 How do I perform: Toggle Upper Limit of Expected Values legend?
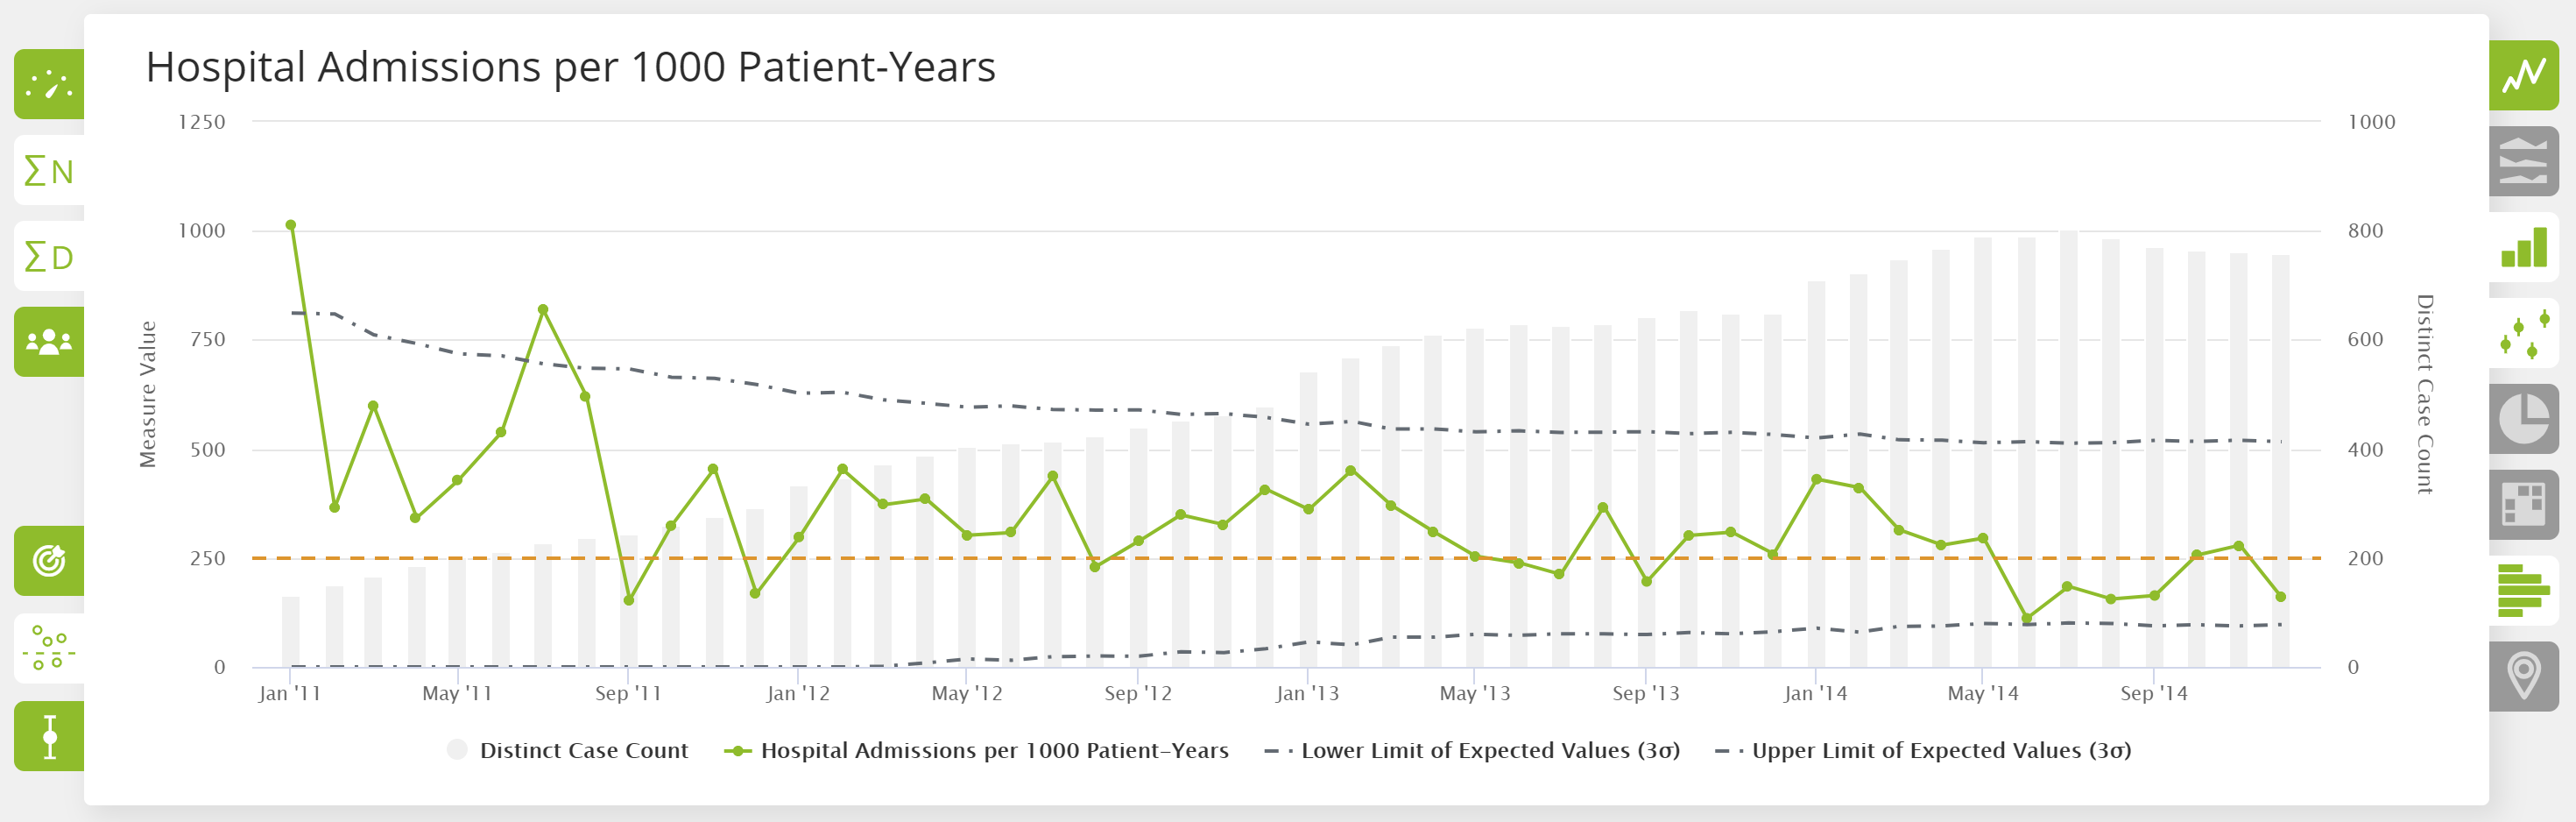[x=1933, y=749]
